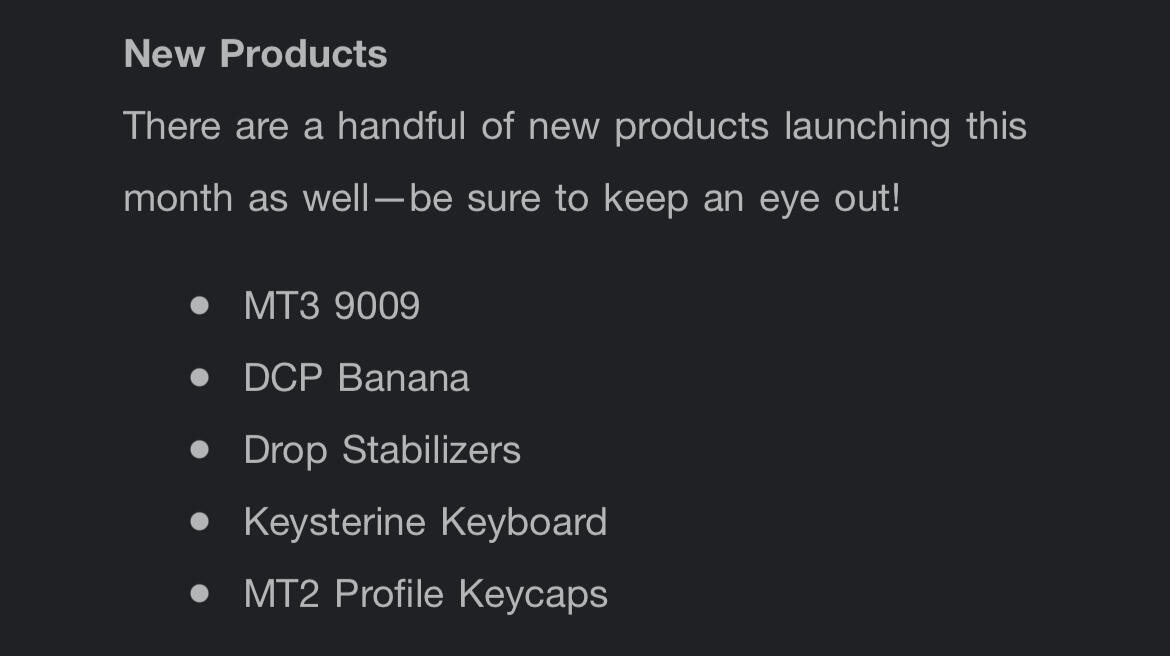
Task: Click the word "month" in the paragraph
Action: [178, 199]
